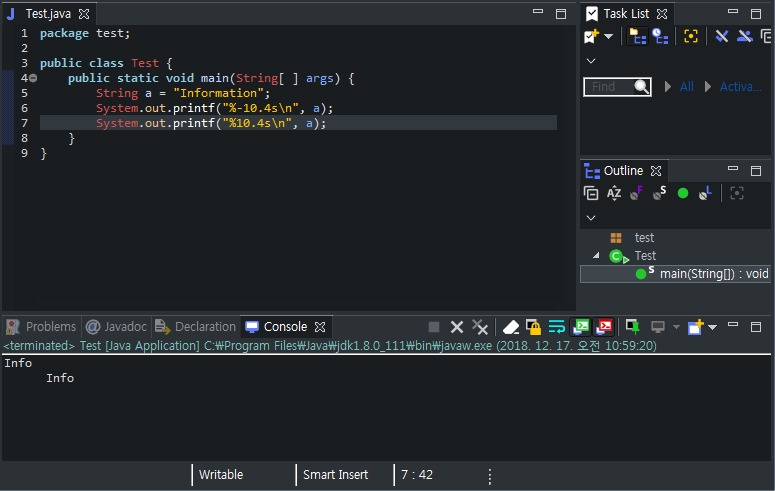775x491 pixels.
Task: Click the Task List hide completed icon
Action: 722,36
